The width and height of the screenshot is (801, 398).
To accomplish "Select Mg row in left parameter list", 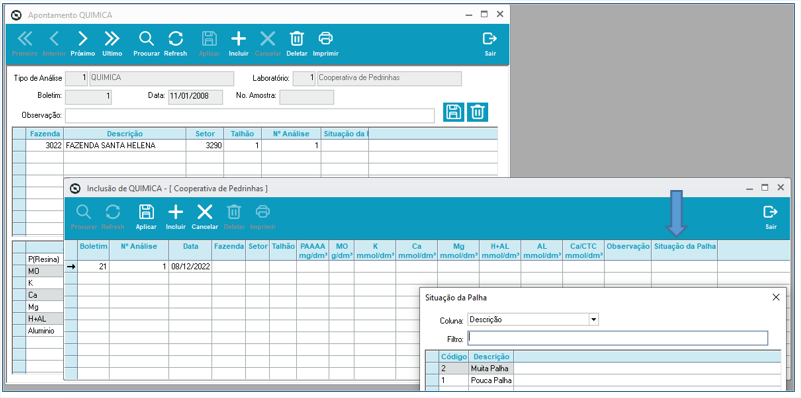I will tap(44, 307).
